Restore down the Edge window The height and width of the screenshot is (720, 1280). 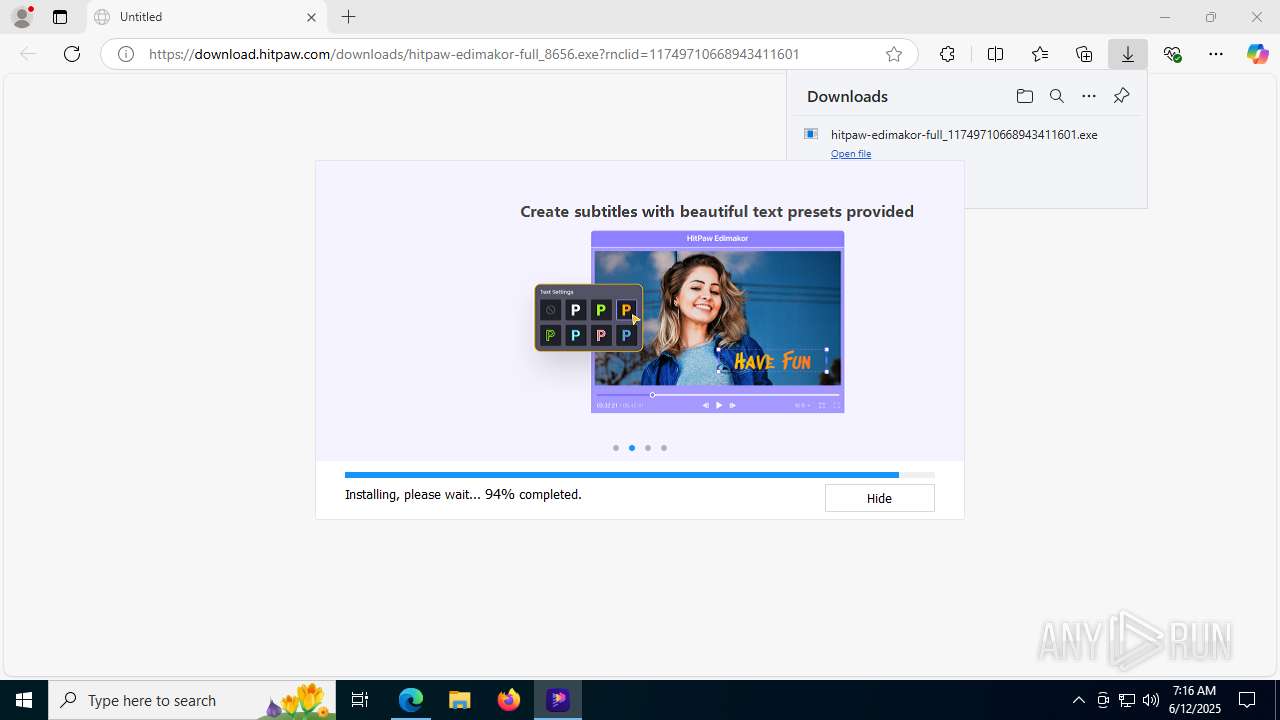(1211, 17)
